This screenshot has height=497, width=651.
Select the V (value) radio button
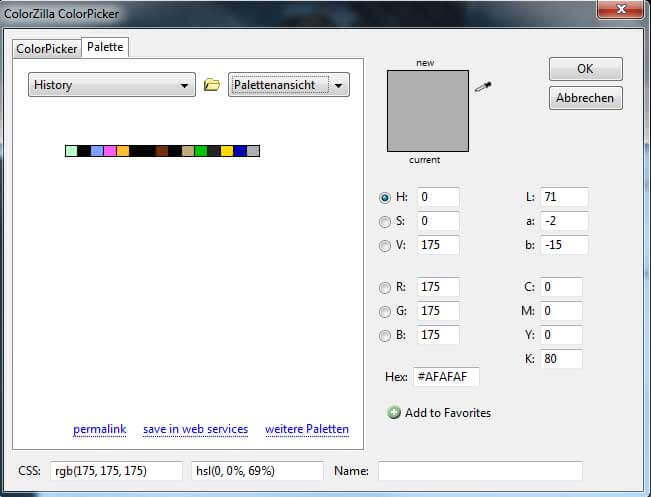(x=385, y=246)
